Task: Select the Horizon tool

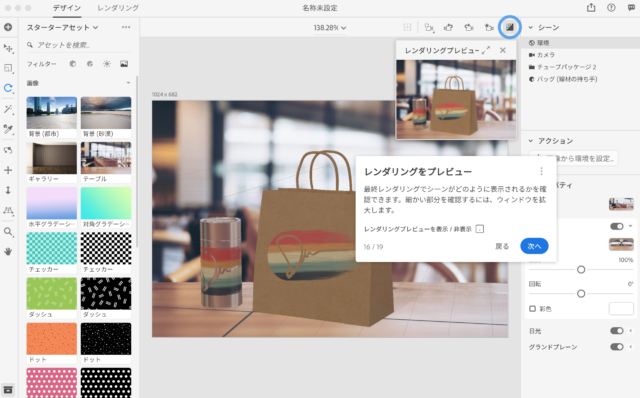Action: (8, 211)
